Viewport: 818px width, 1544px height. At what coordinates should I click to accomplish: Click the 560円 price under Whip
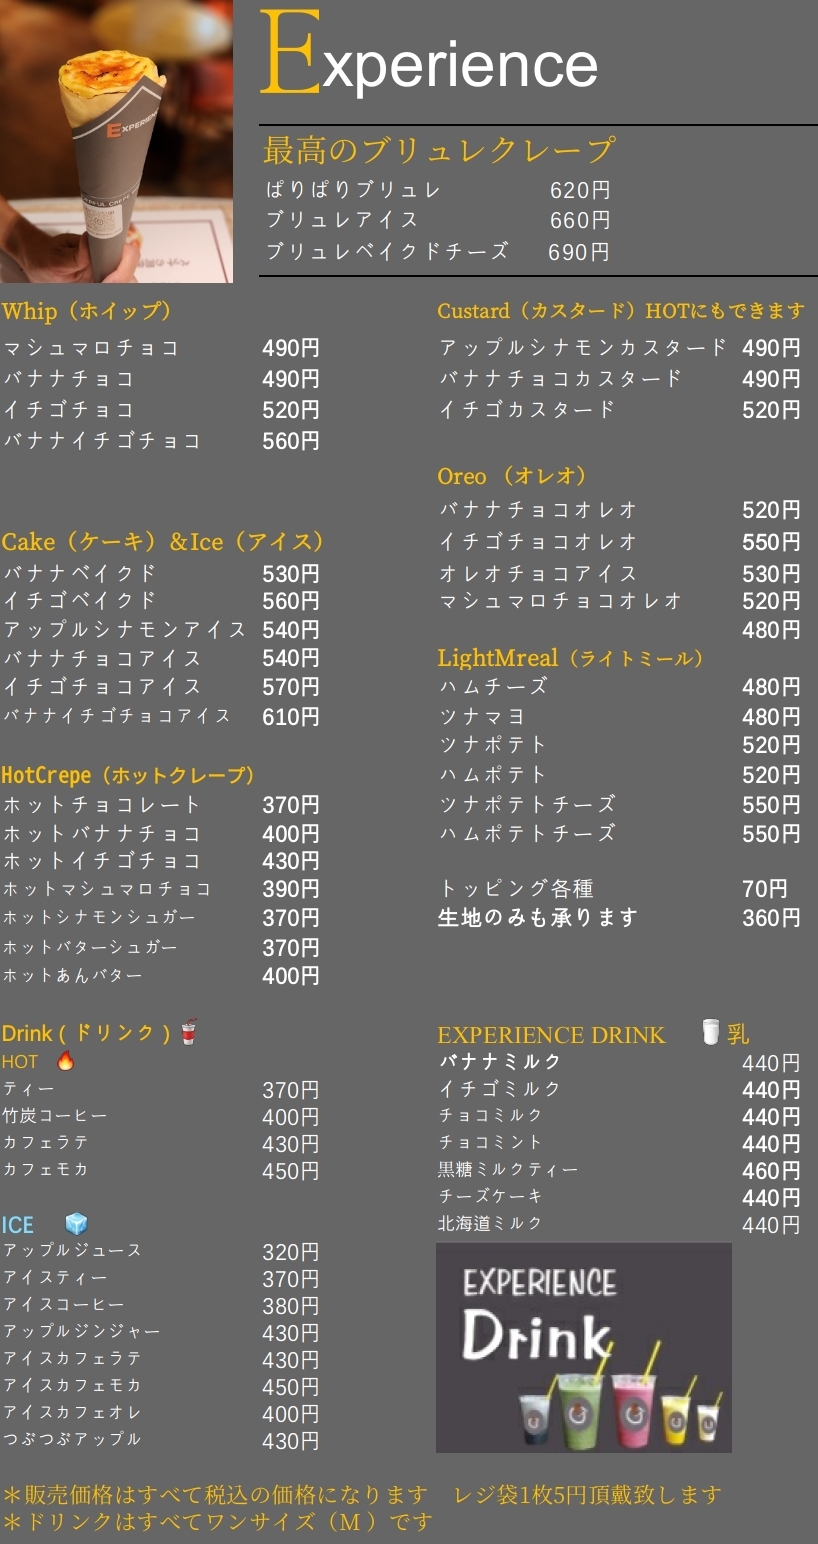[x=291, y=441]
